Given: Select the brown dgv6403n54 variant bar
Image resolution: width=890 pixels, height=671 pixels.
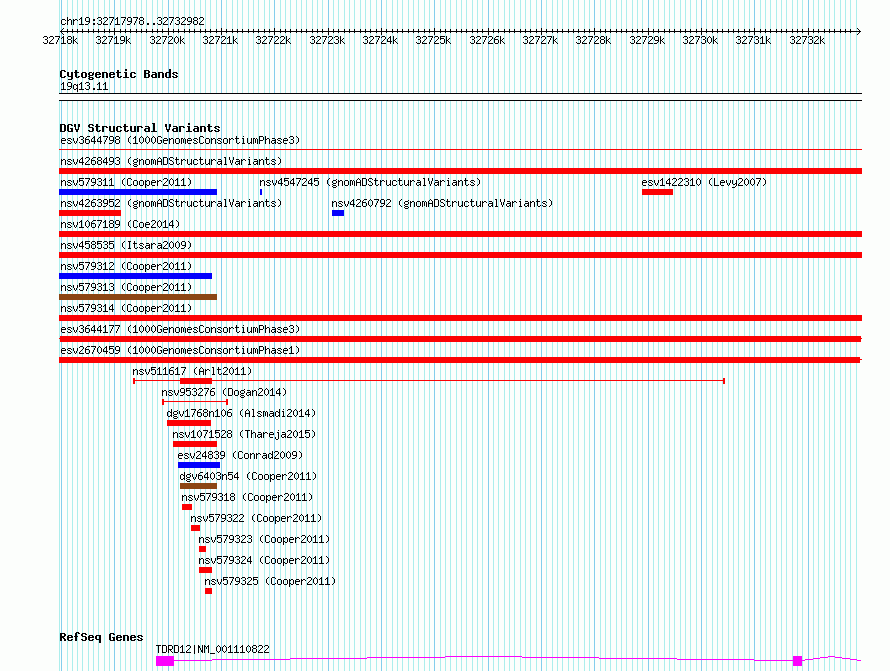Looking at the screenshot, I should click(x=198, y=486).
